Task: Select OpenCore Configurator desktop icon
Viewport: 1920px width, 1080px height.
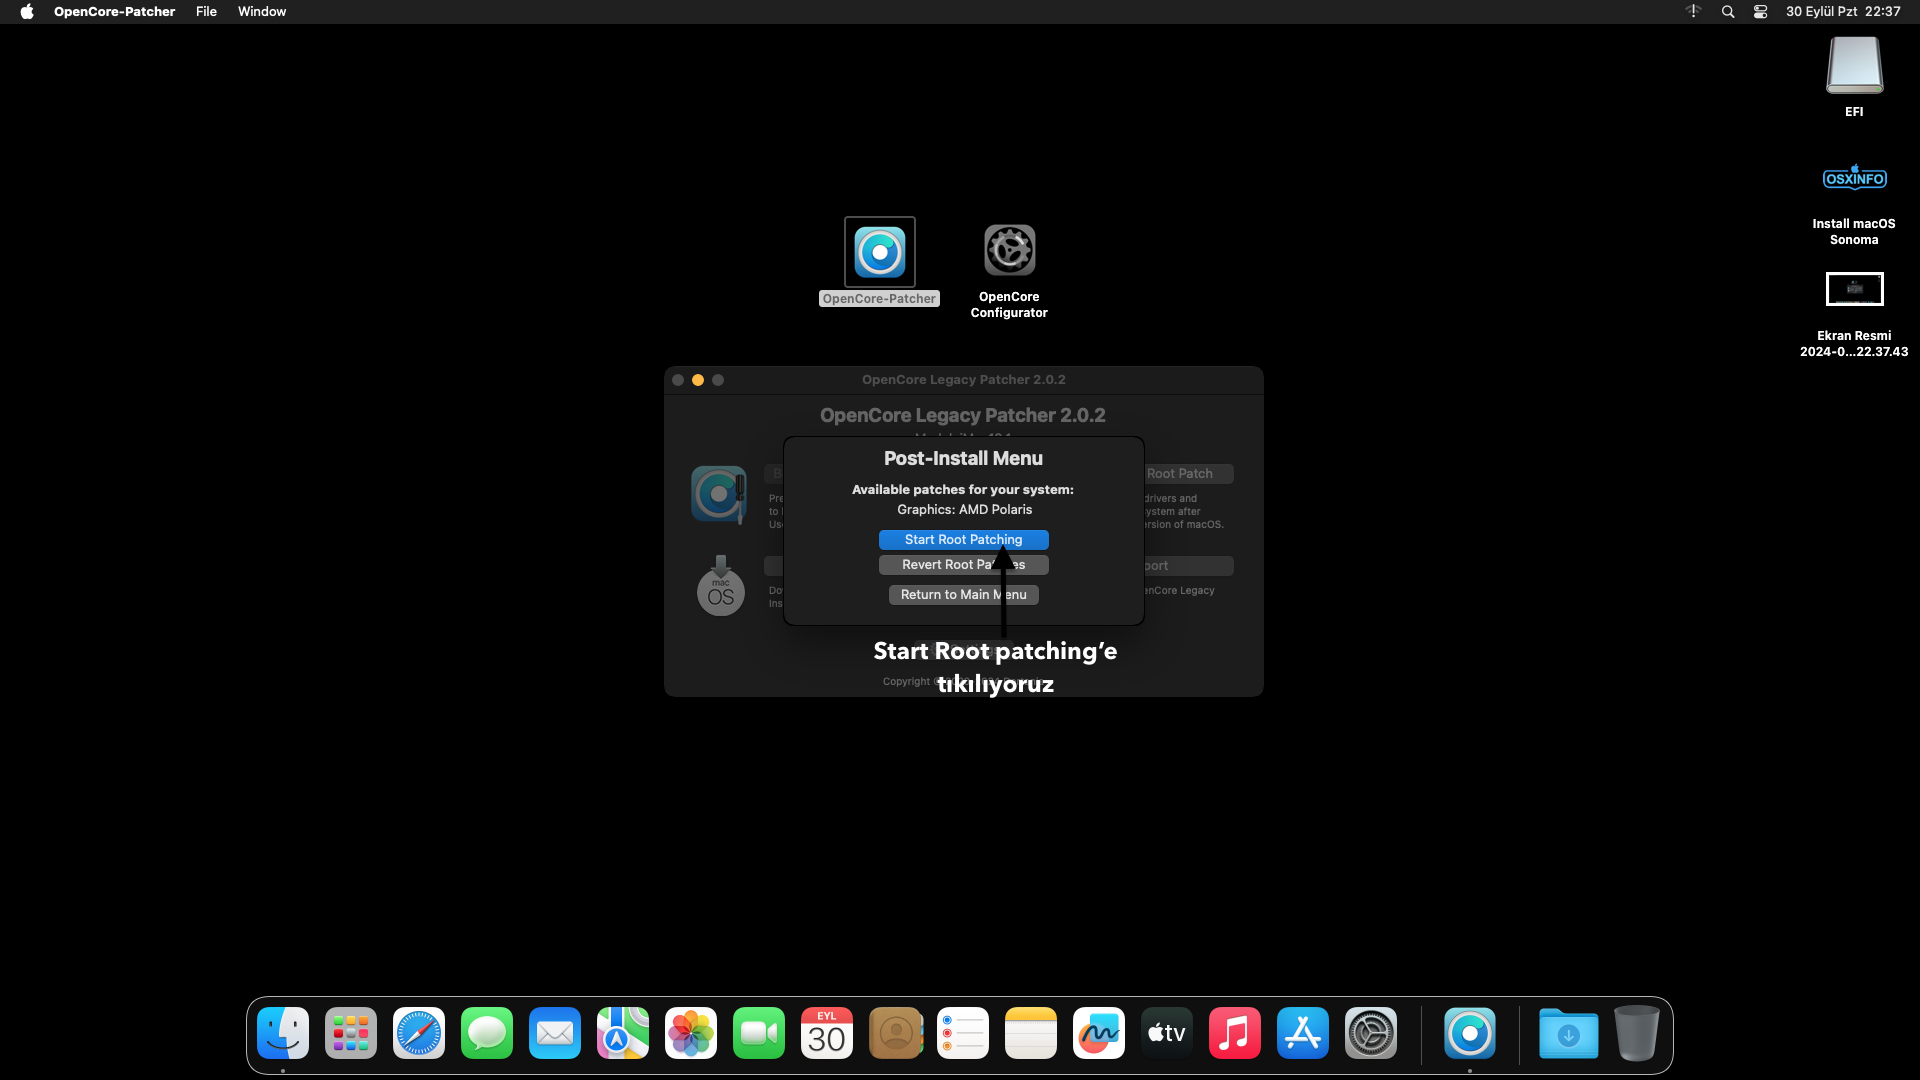Action: (x=1009, y=250)
